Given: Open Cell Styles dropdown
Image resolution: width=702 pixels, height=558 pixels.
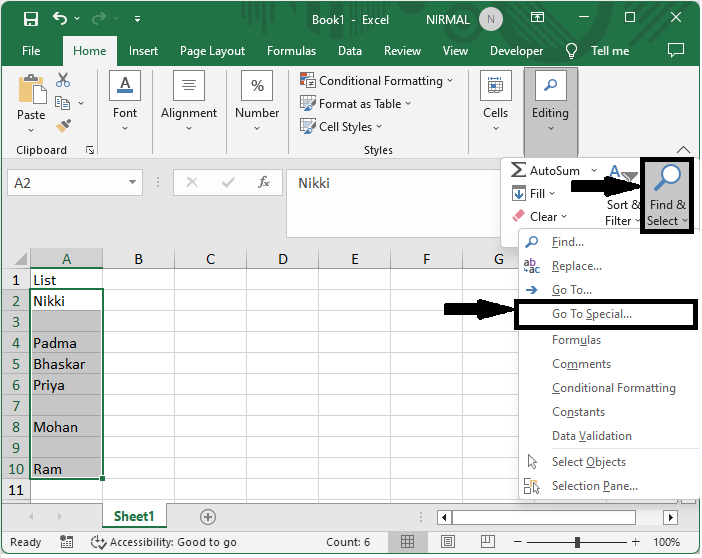Looking at the screenshot, I should [341, 127].
